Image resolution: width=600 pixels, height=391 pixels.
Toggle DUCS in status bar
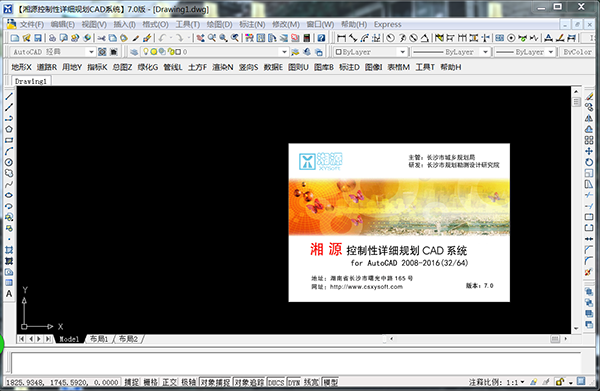pyautogui.click(x=276, y=382)
